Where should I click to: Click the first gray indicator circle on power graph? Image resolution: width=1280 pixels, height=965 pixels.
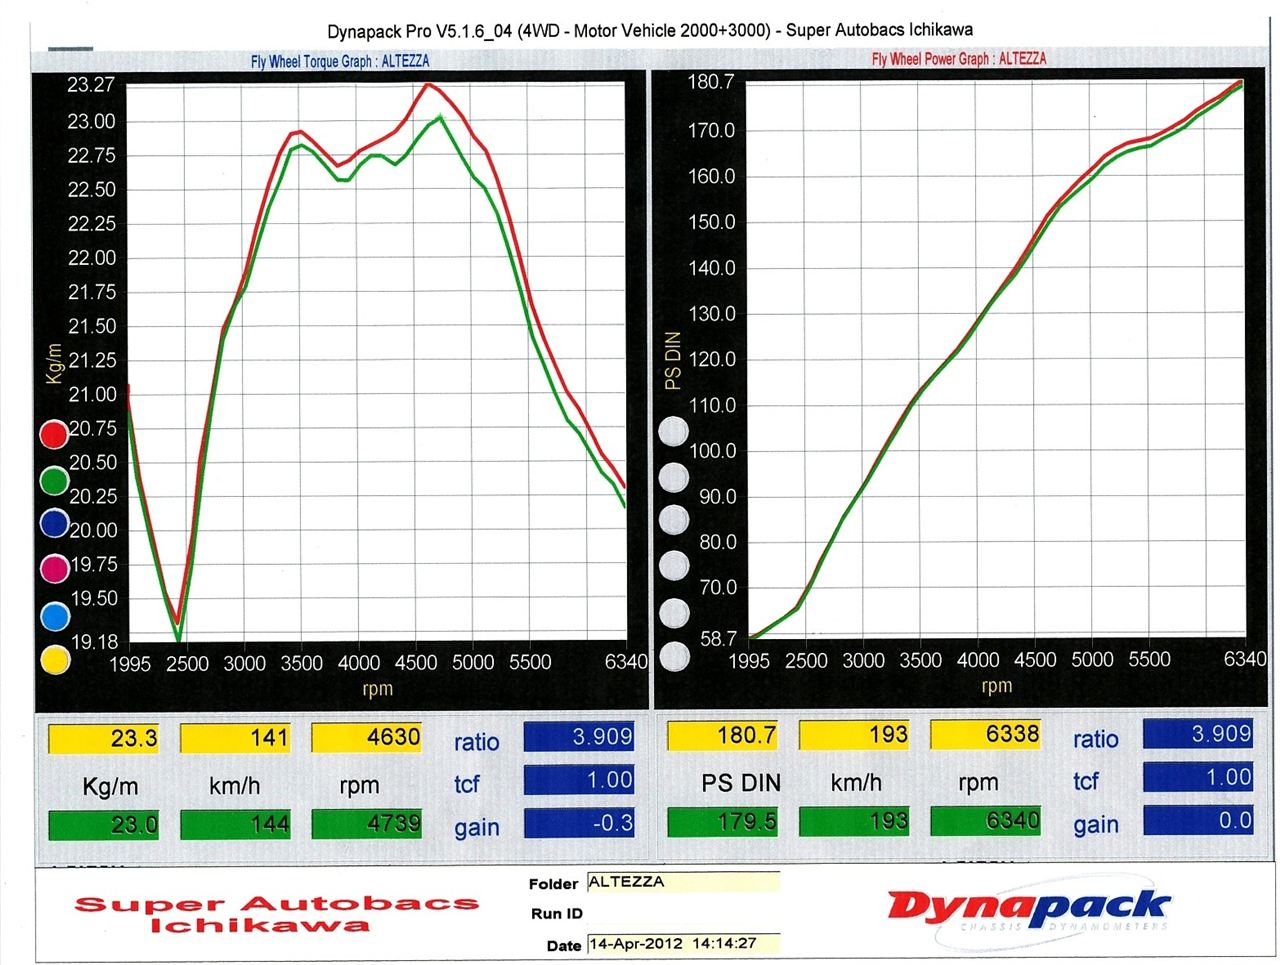(x=674, y=432)
